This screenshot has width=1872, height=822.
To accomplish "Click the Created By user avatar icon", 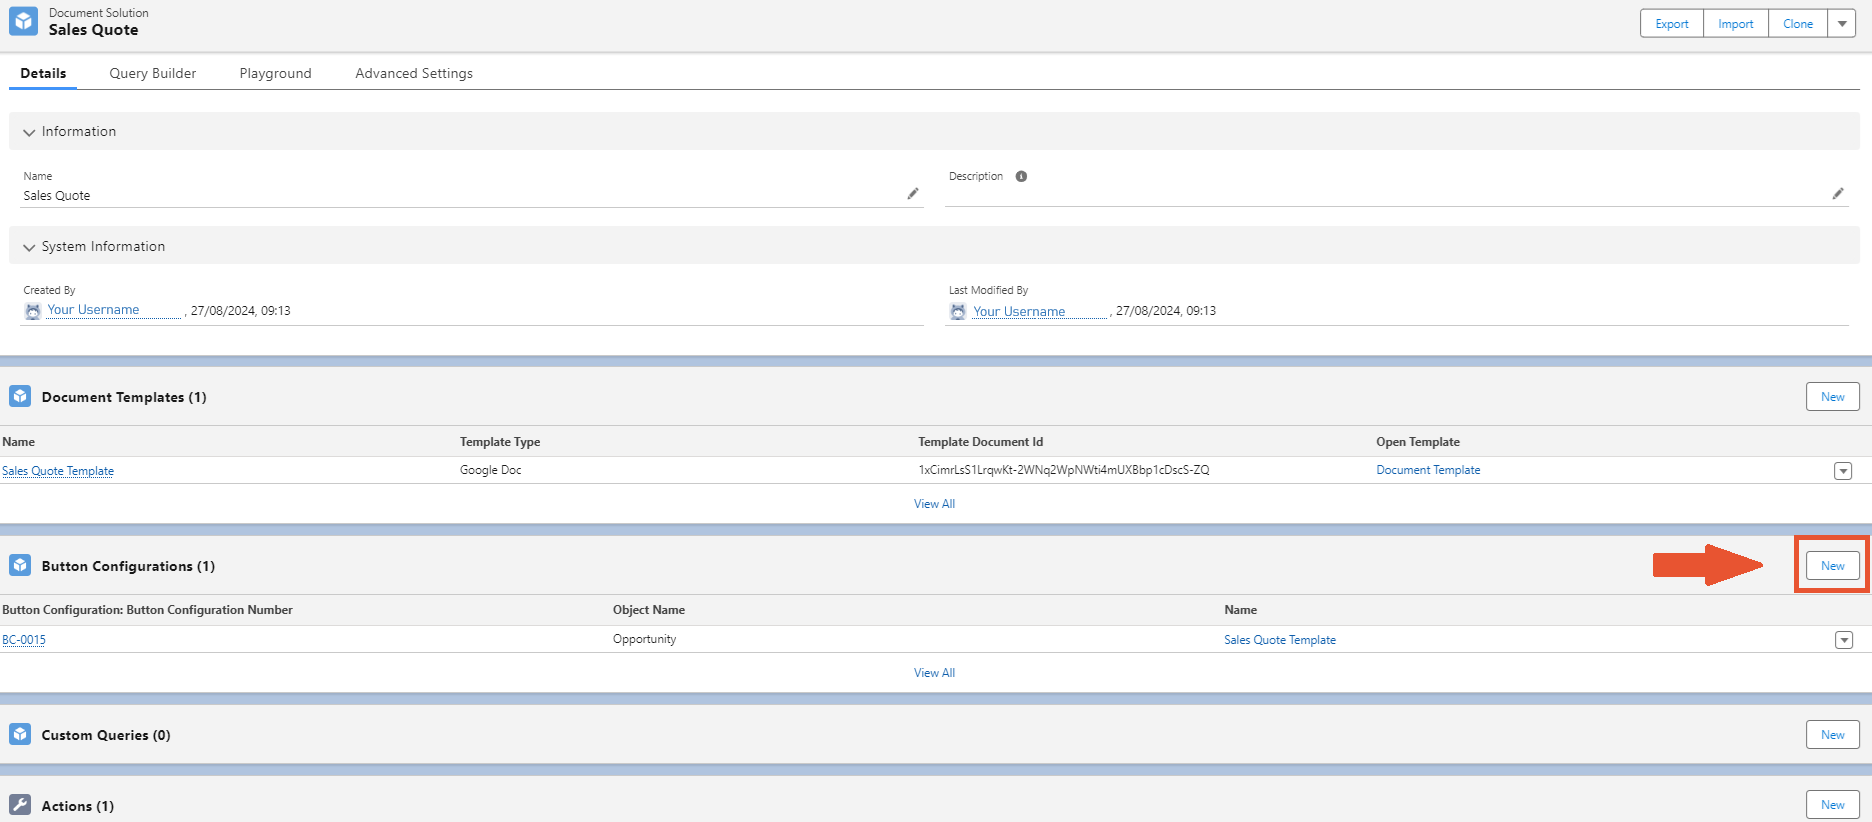I will coord(33,311).
